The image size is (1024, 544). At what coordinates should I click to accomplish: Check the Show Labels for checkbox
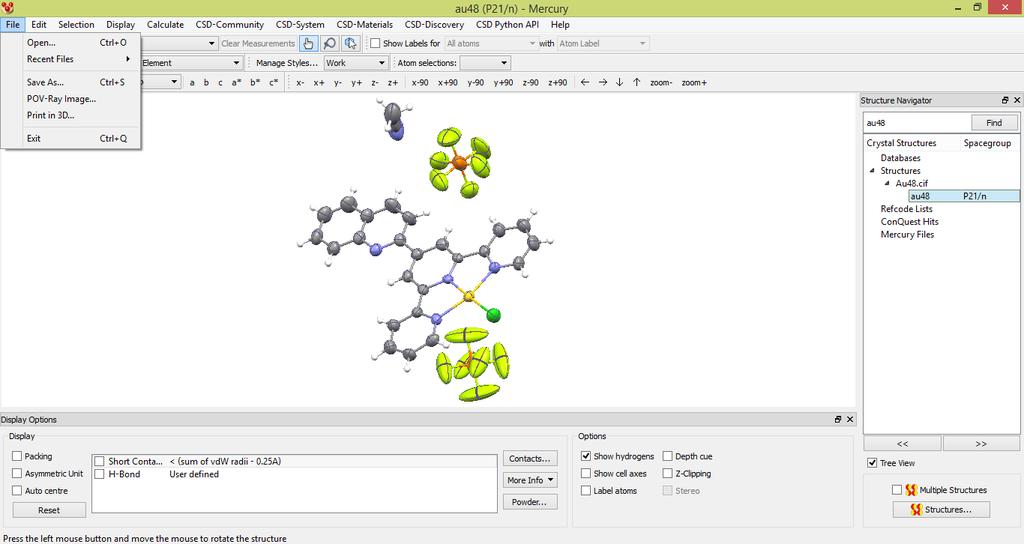click(376, 43)
